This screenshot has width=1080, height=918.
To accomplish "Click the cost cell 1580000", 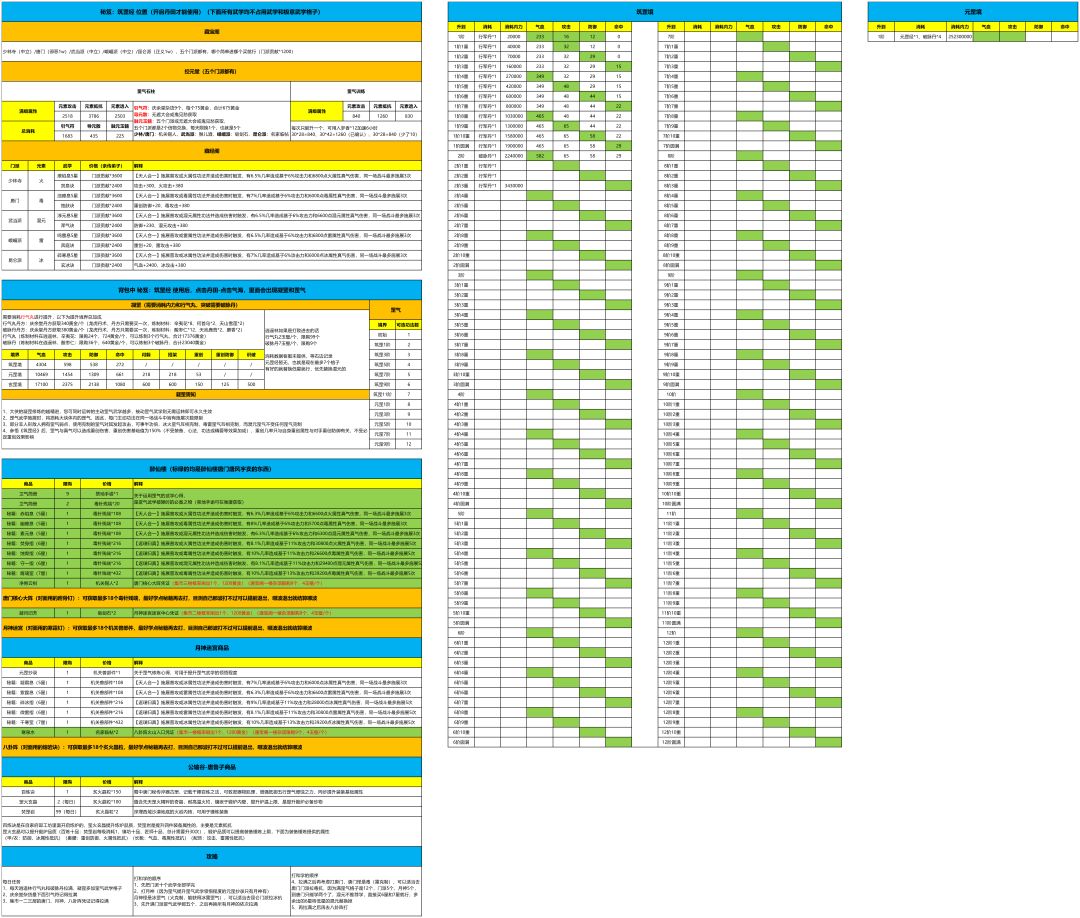I will click(x=514, y=136).
